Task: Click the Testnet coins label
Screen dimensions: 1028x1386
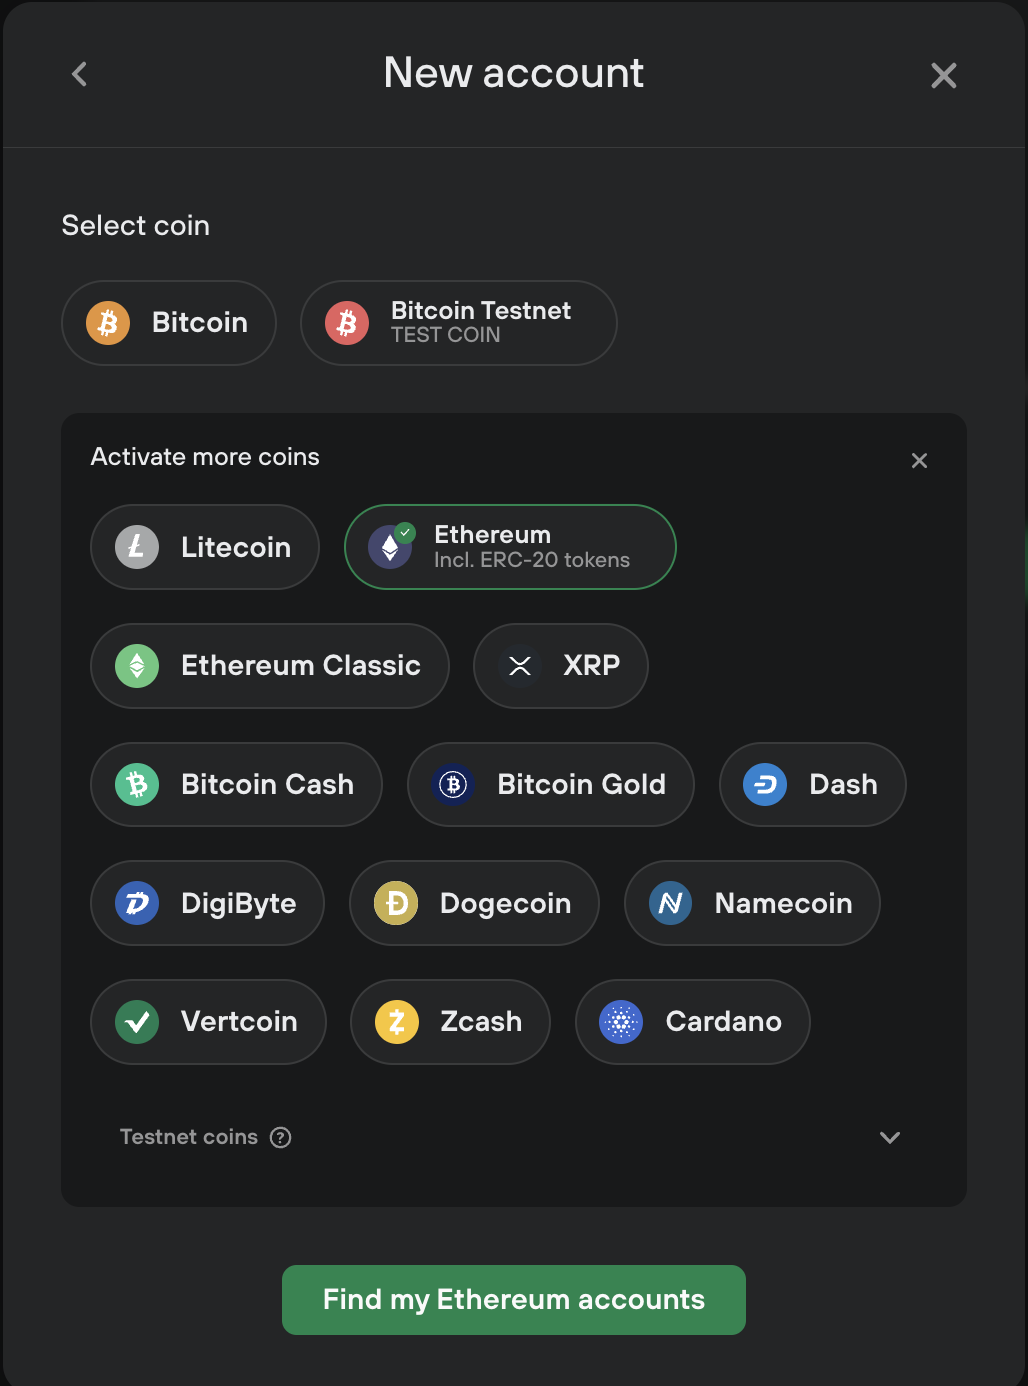Action: (189, 1137)
